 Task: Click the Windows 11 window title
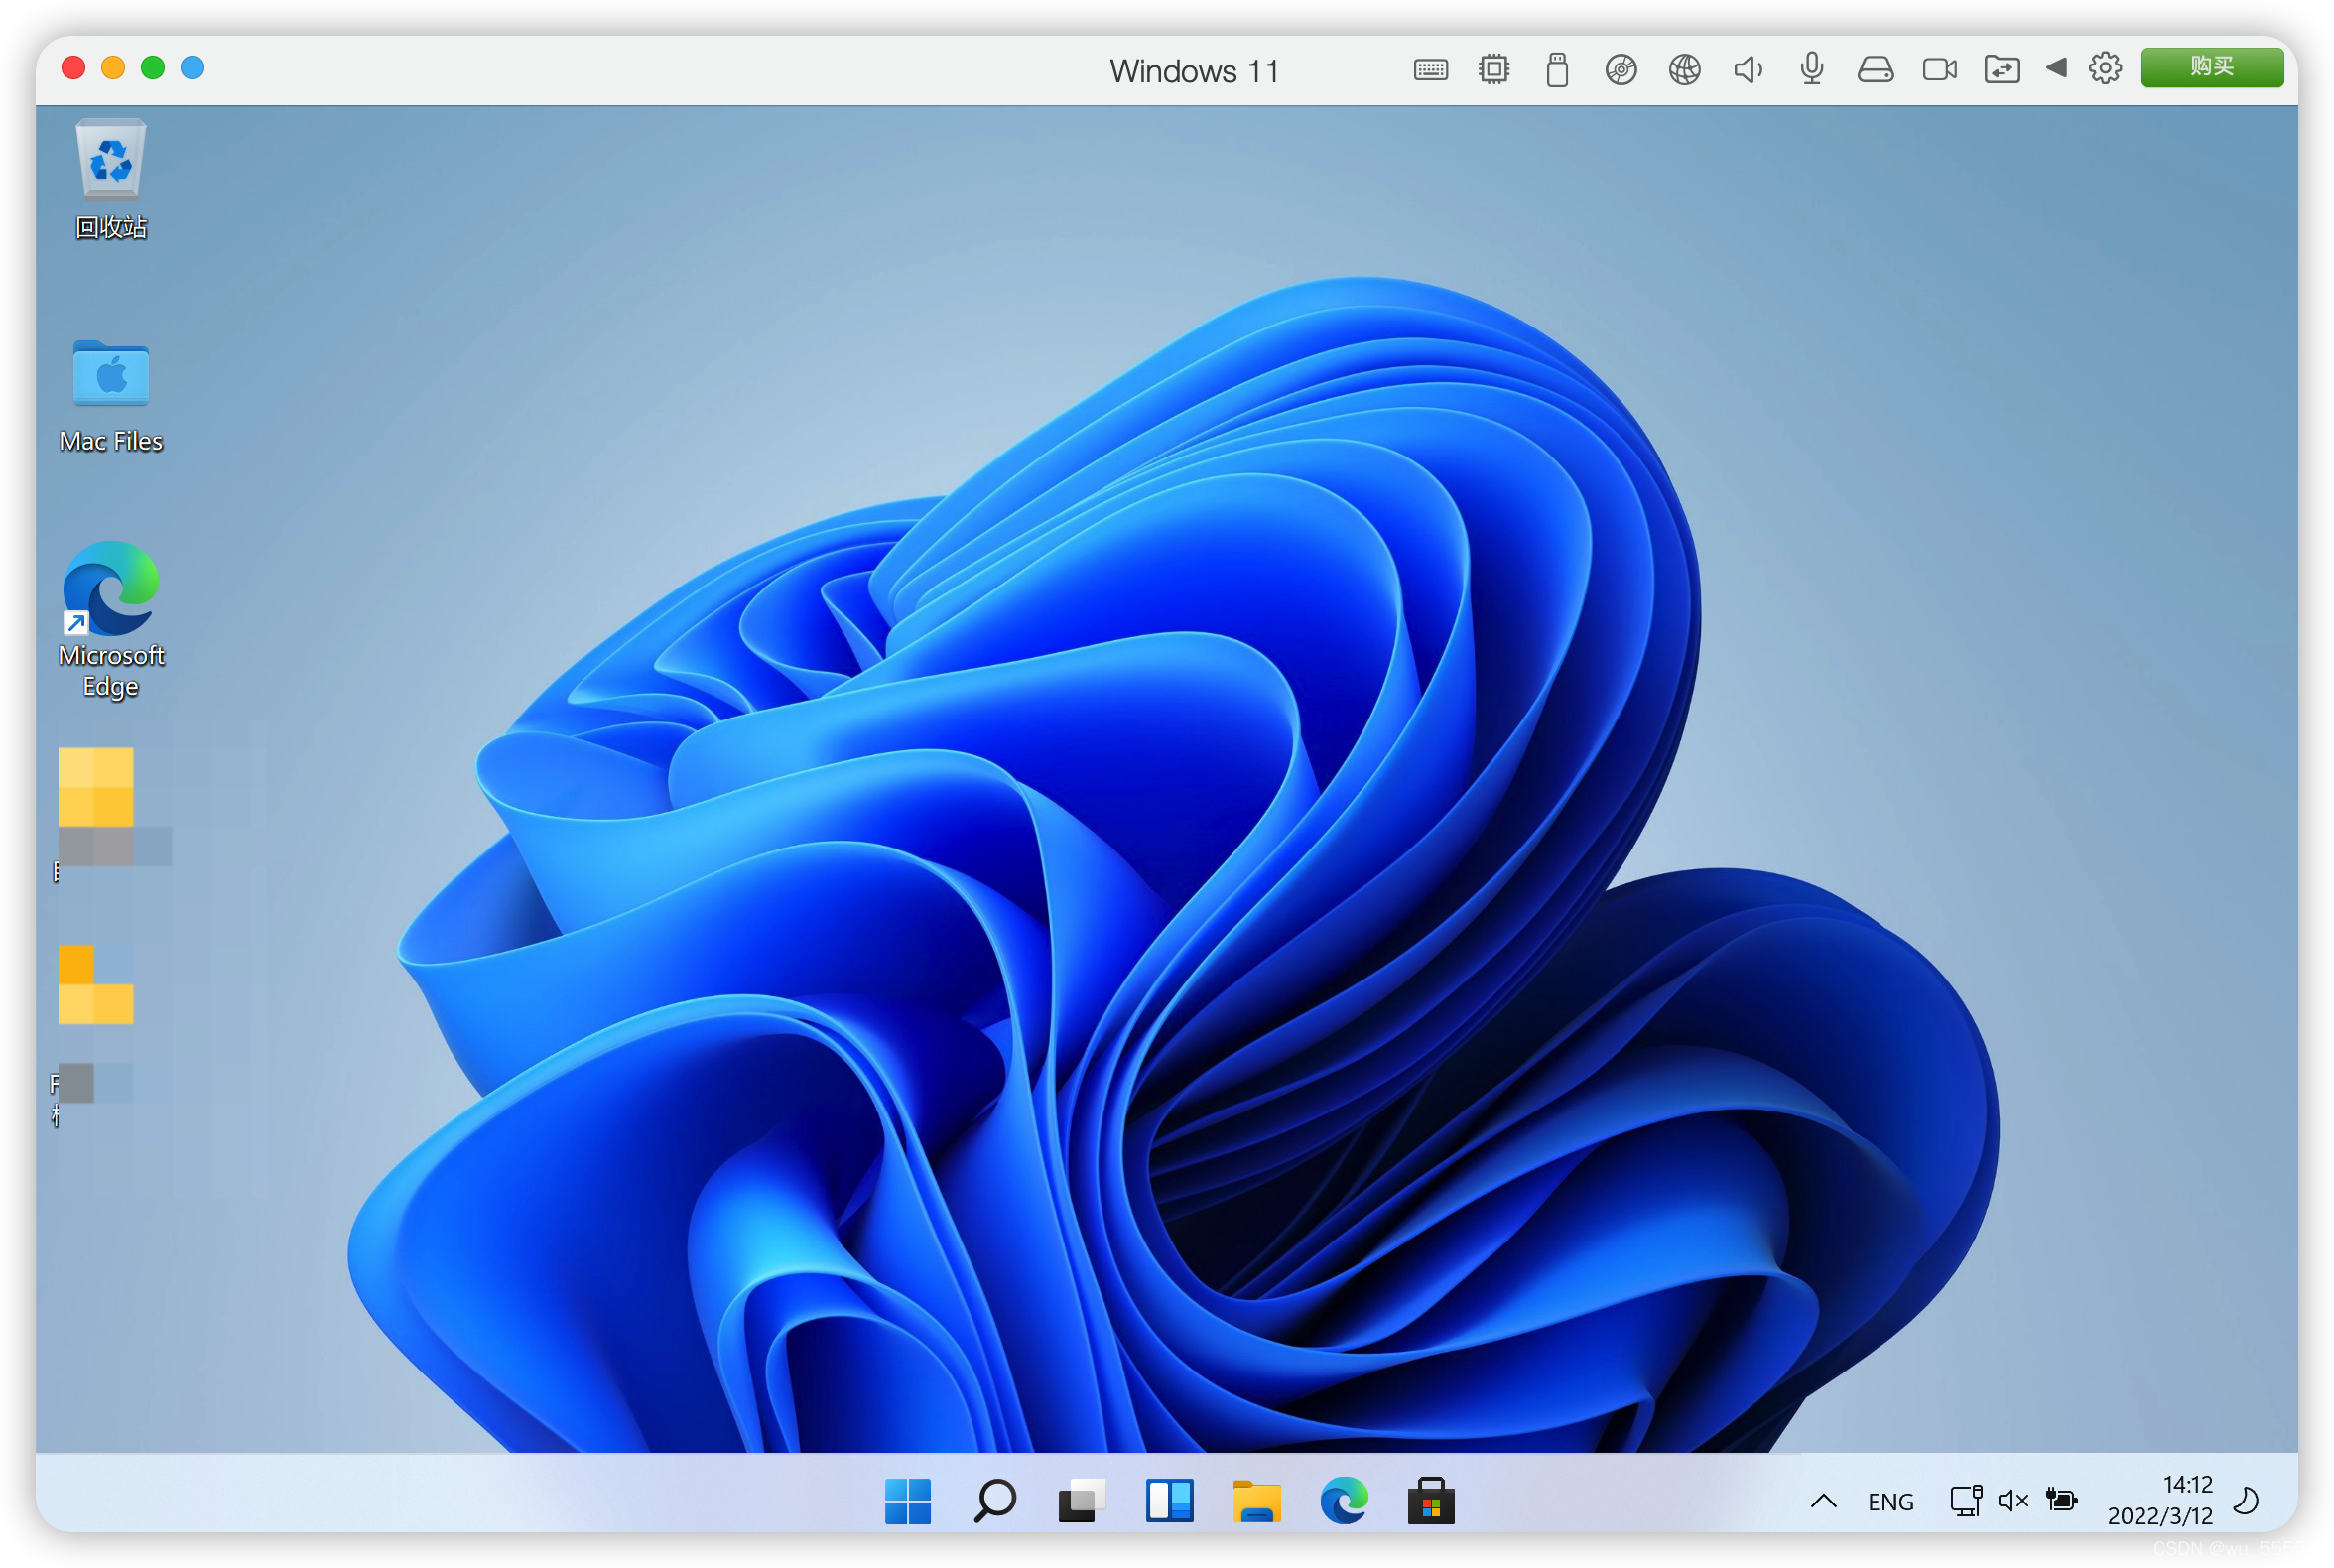click(1194, 71)
